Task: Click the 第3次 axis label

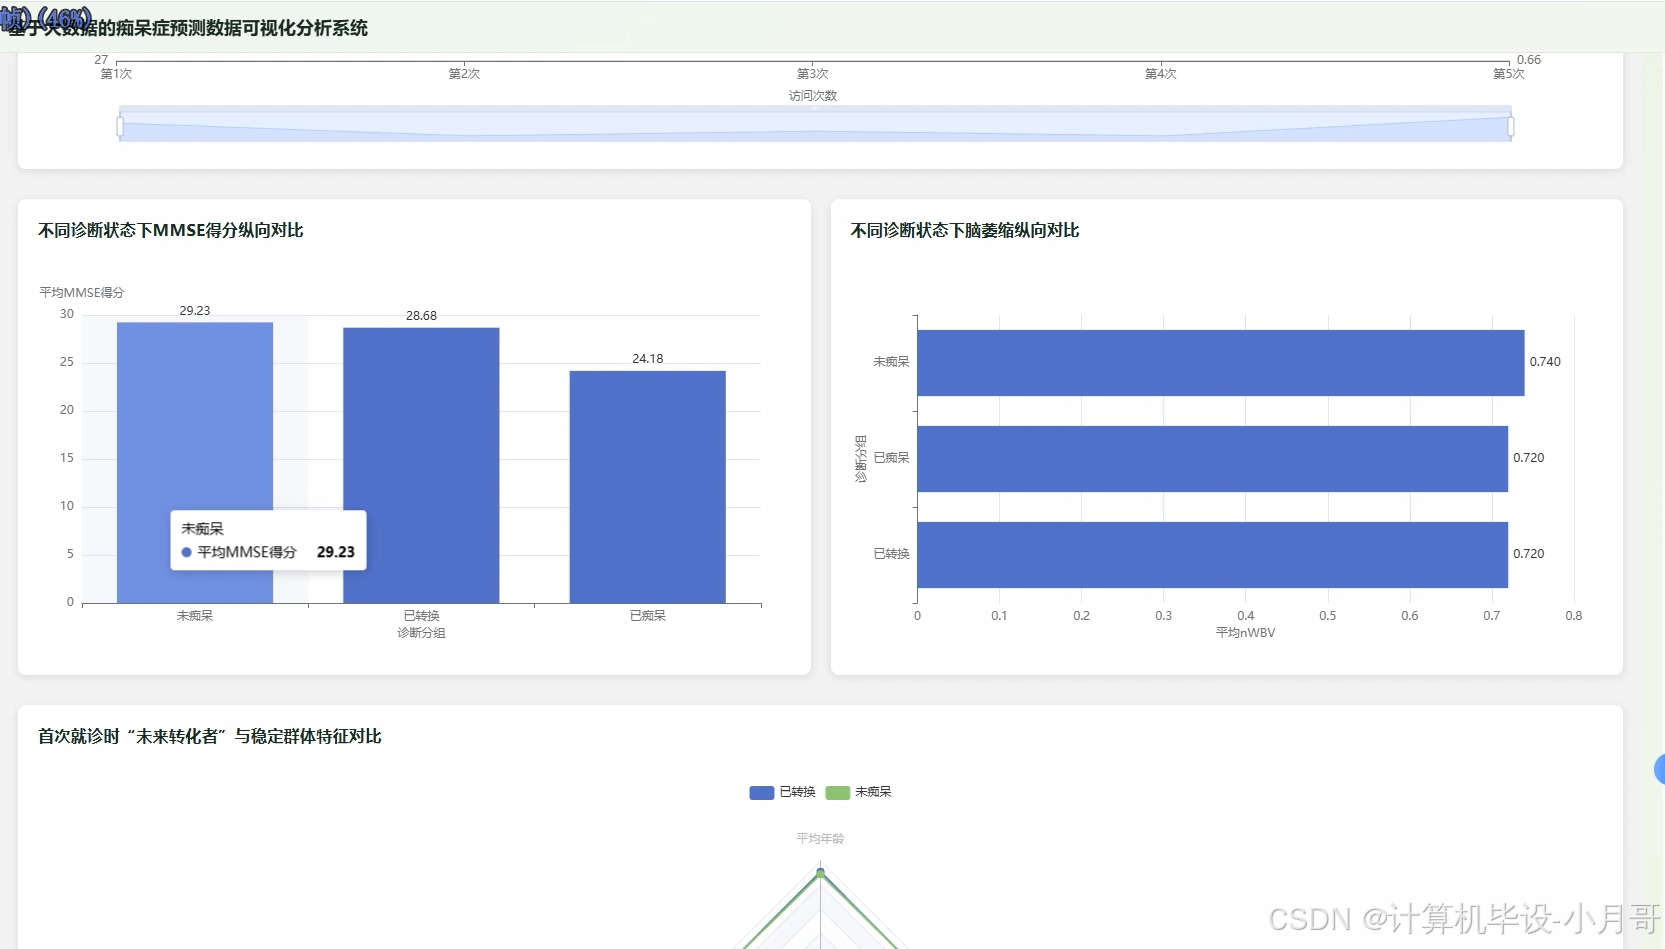Action: 812,74
